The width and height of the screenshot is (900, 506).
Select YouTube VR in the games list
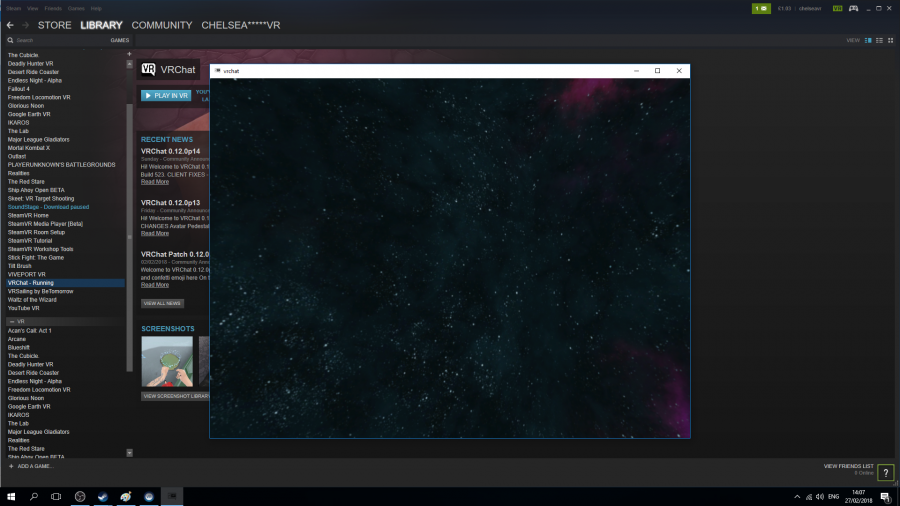[x=24, y=308]
